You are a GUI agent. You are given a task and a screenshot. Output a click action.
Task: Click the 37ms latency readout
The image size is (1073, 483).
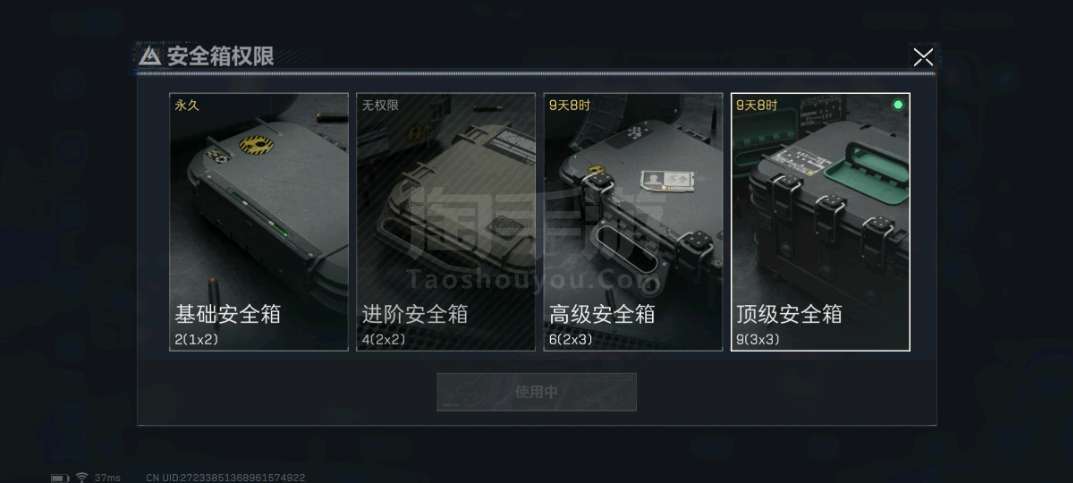(x=107, y=478)
